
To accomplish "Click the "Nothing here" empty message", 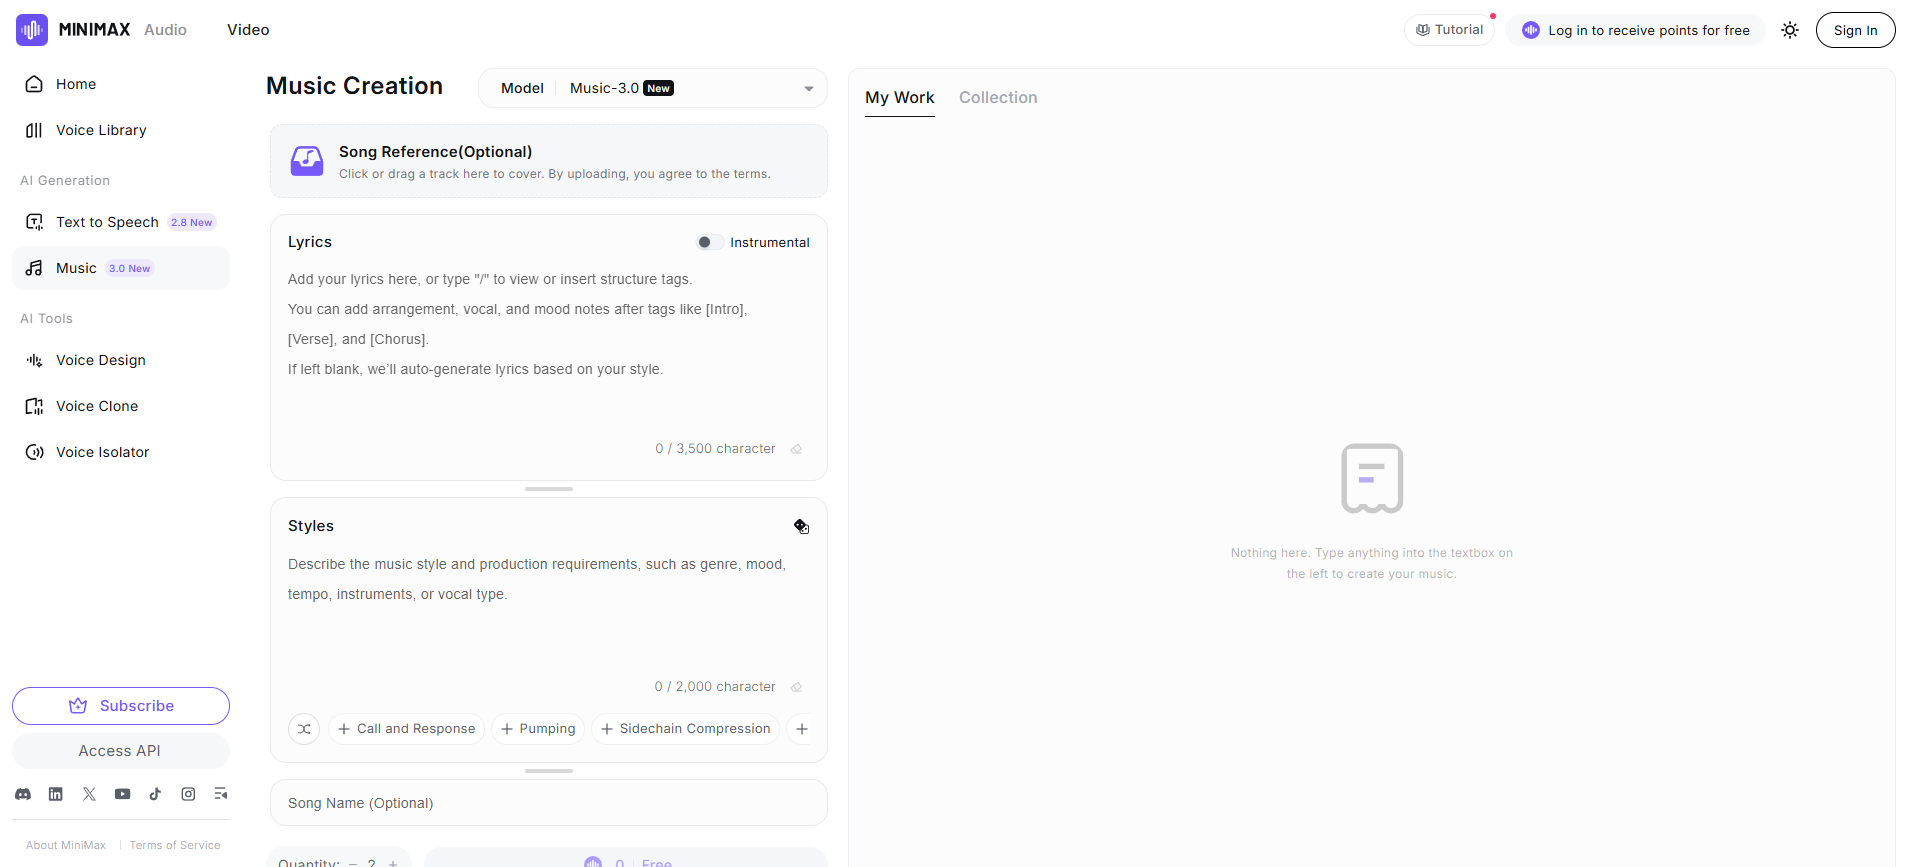I will point(1371,563).
